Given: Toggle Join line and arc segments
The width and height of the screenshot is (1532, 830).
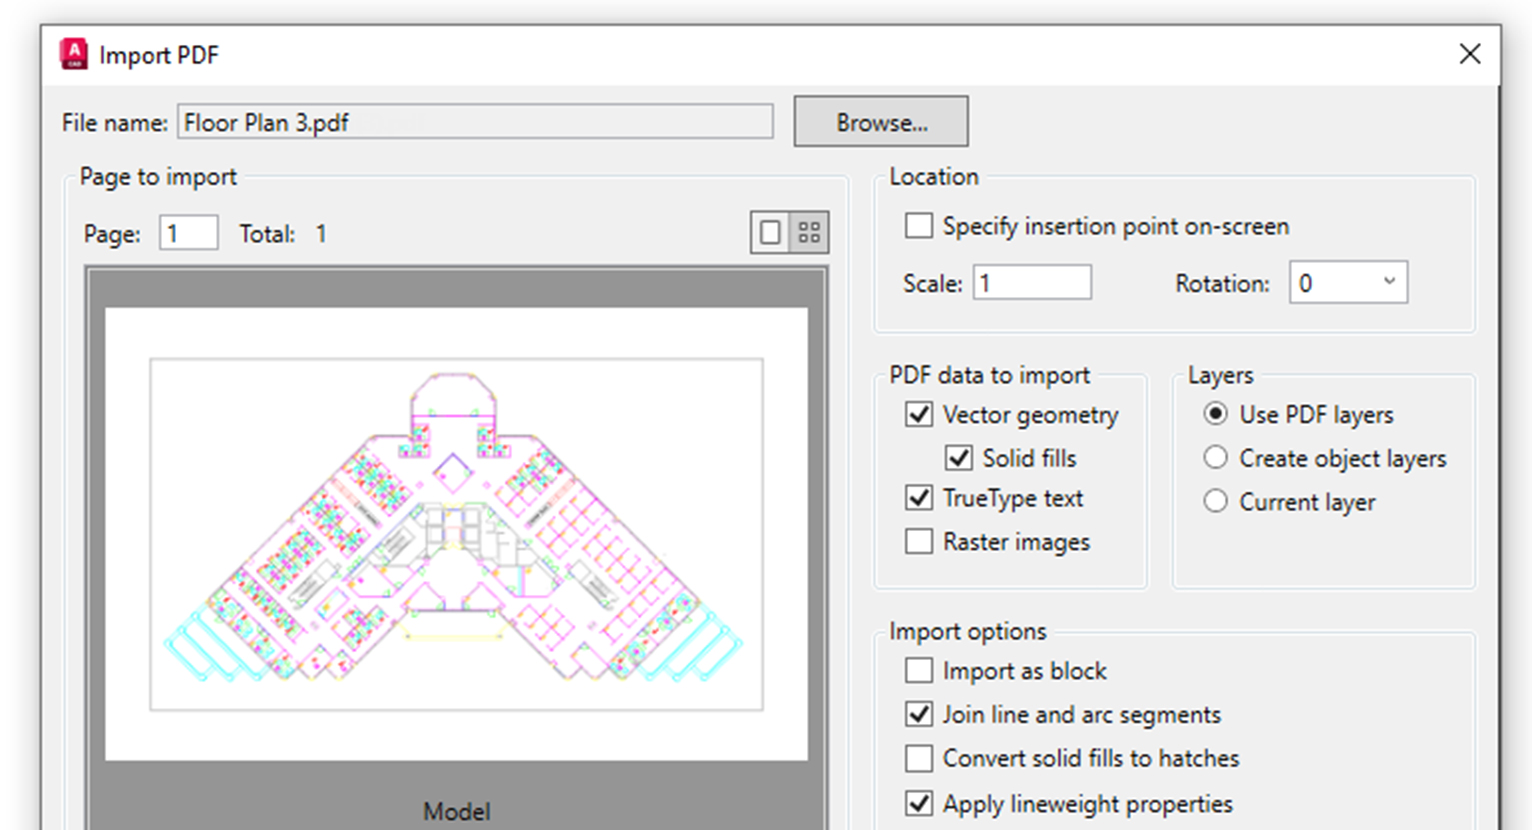Looking at the screenshot, I should pos(918,714).
